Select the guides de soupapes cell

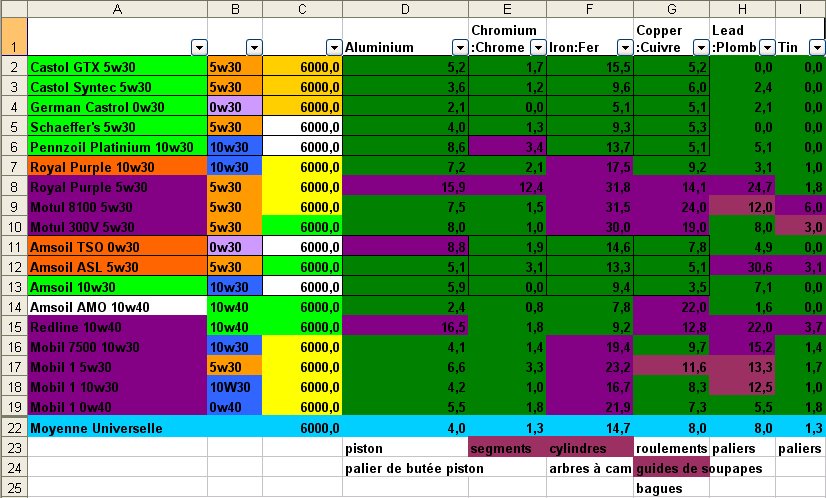pos(671,468)
